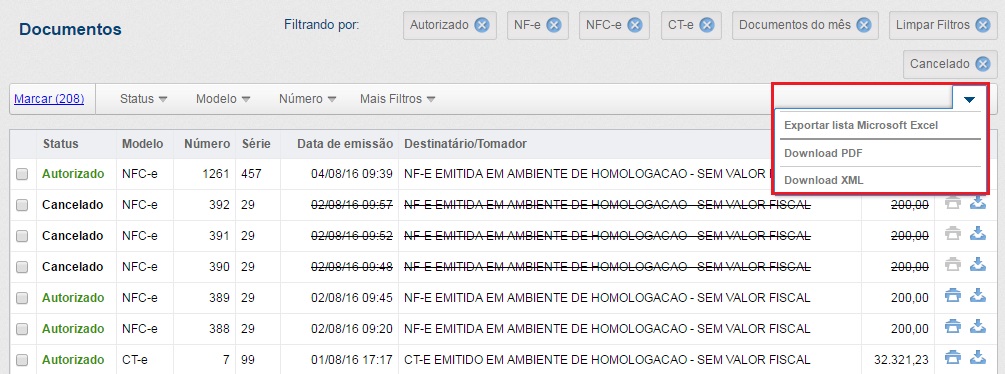
Task: Check the box for document 1261
Action: pos(22,174)
